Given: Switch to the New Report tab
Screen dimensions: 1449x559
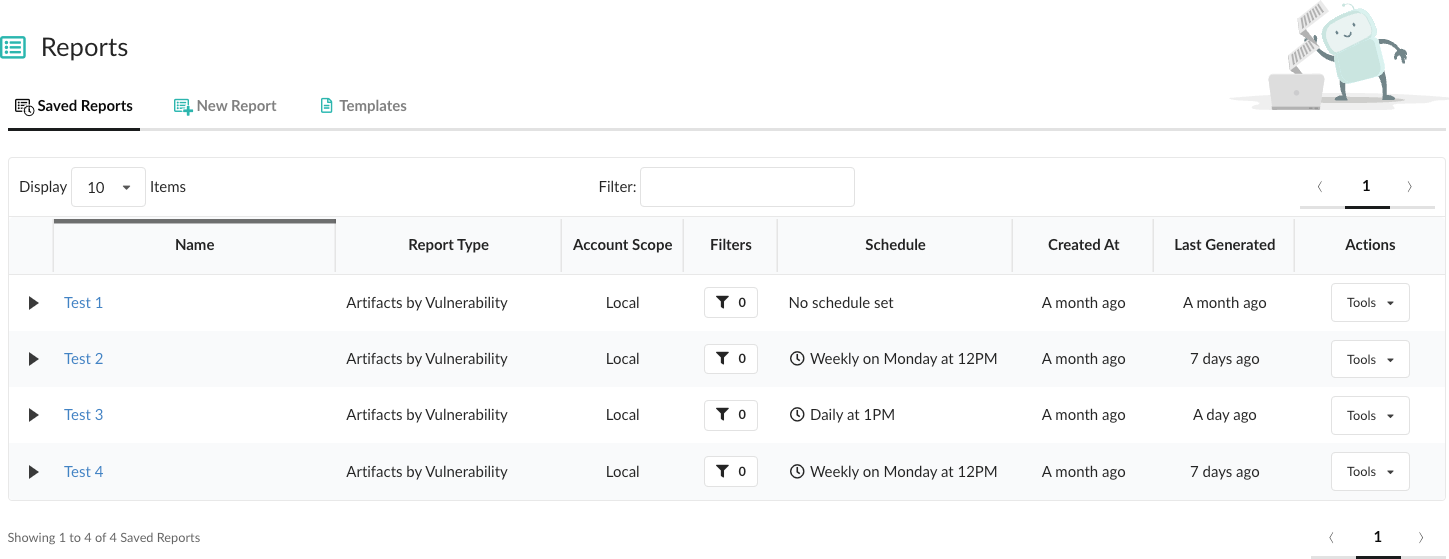Looking at the screenshot, I should pos(225,106).
